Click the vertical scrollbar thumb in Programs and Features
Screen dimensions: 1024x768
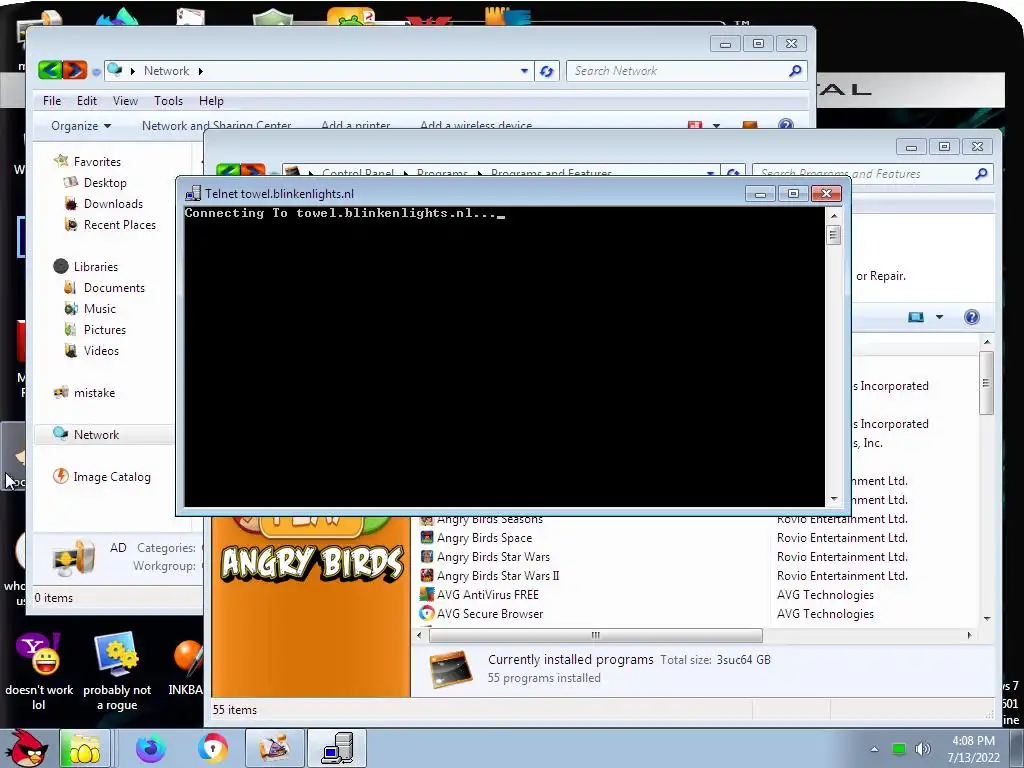(986, 383)
